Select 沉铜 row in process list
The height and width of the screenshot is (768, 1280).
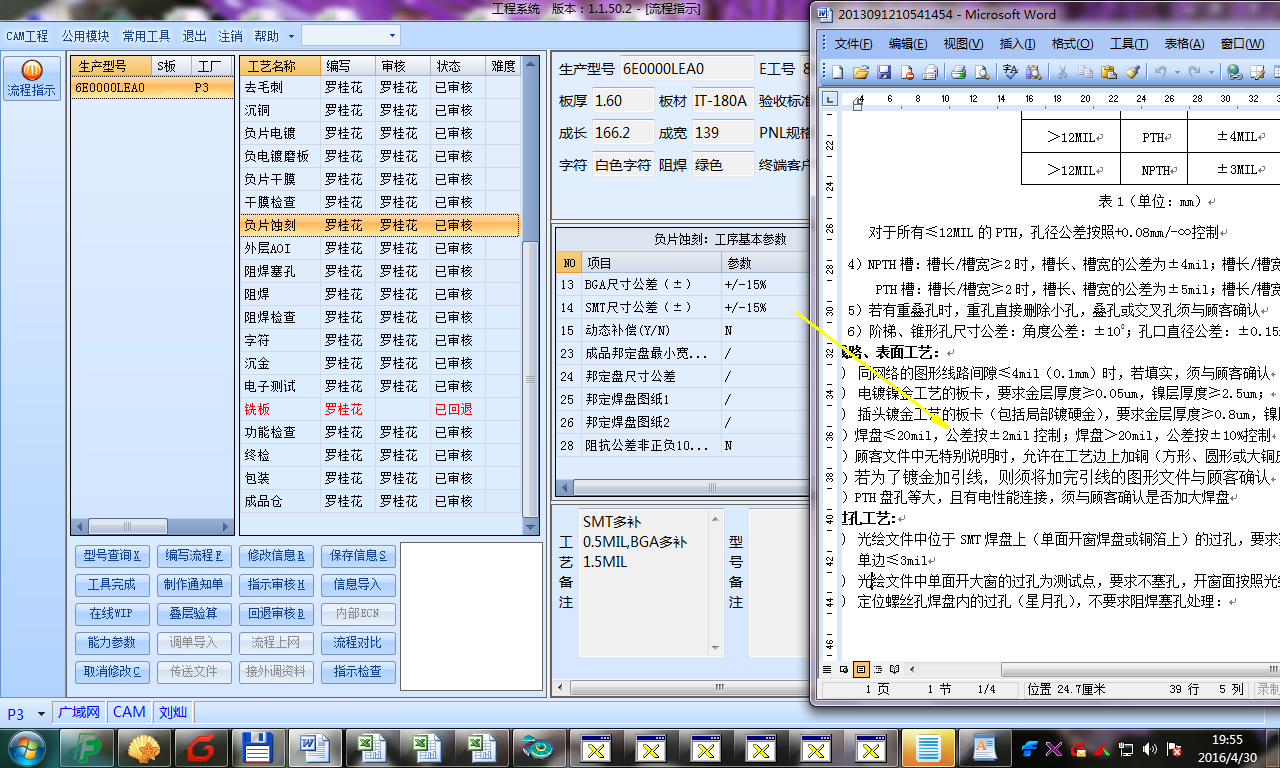(x=380, y=110)
